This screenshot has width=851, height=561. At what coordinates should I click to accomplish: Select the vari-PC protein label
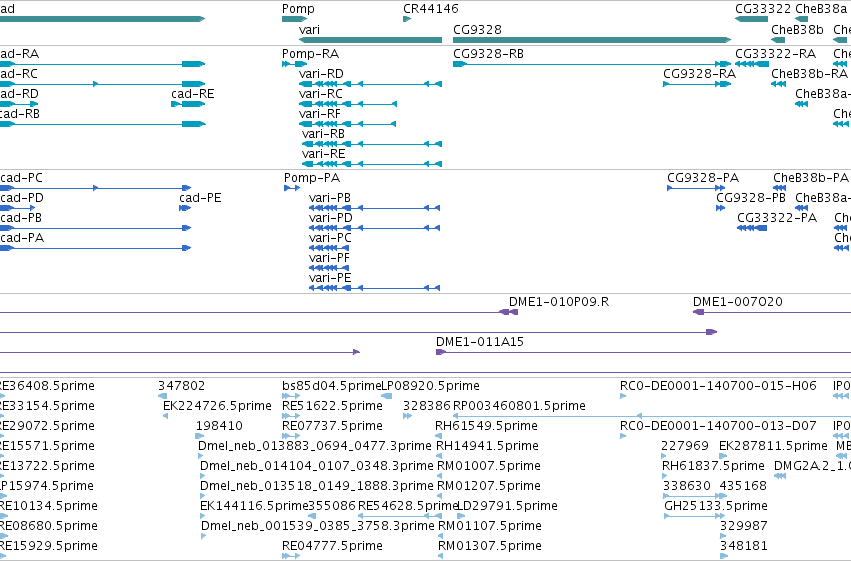click(330, 238)
